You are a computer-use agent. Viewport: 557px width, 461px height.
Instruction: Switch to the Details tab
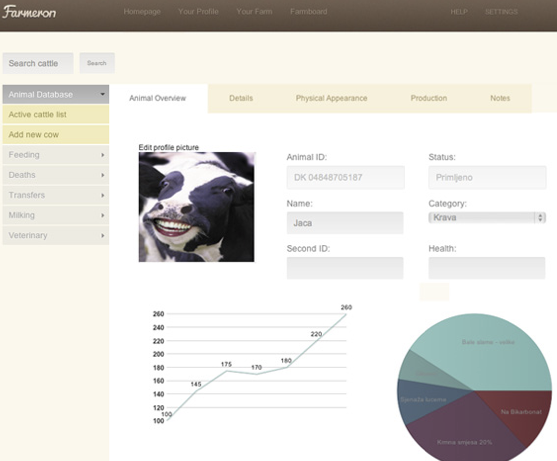[x=241, y=98]
